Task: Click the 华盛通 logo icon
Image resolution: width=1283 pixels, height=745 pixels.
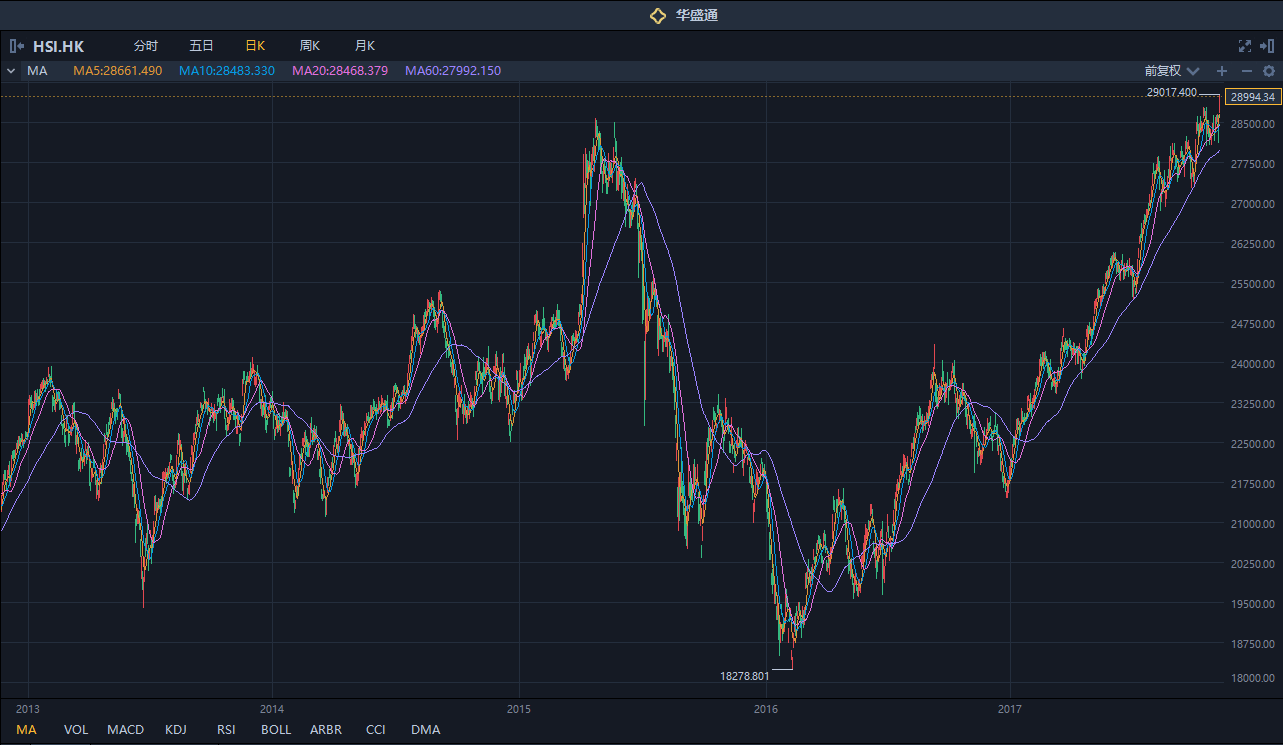Action: coord(657,15)
